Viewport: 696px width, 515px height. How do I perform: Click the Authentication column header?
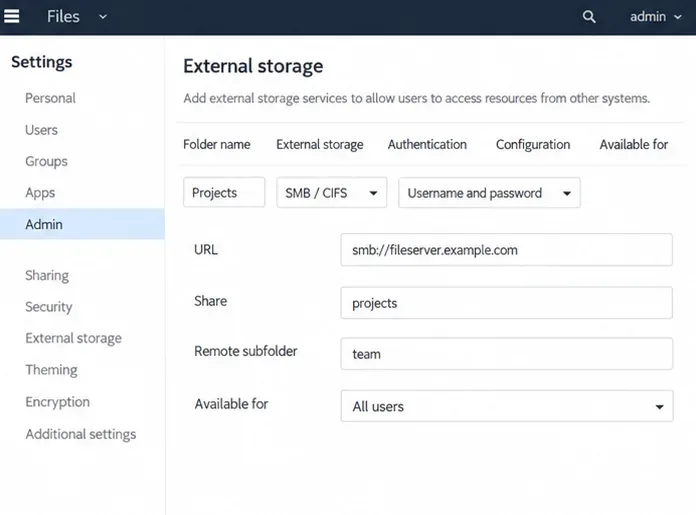tap(427, 144)
